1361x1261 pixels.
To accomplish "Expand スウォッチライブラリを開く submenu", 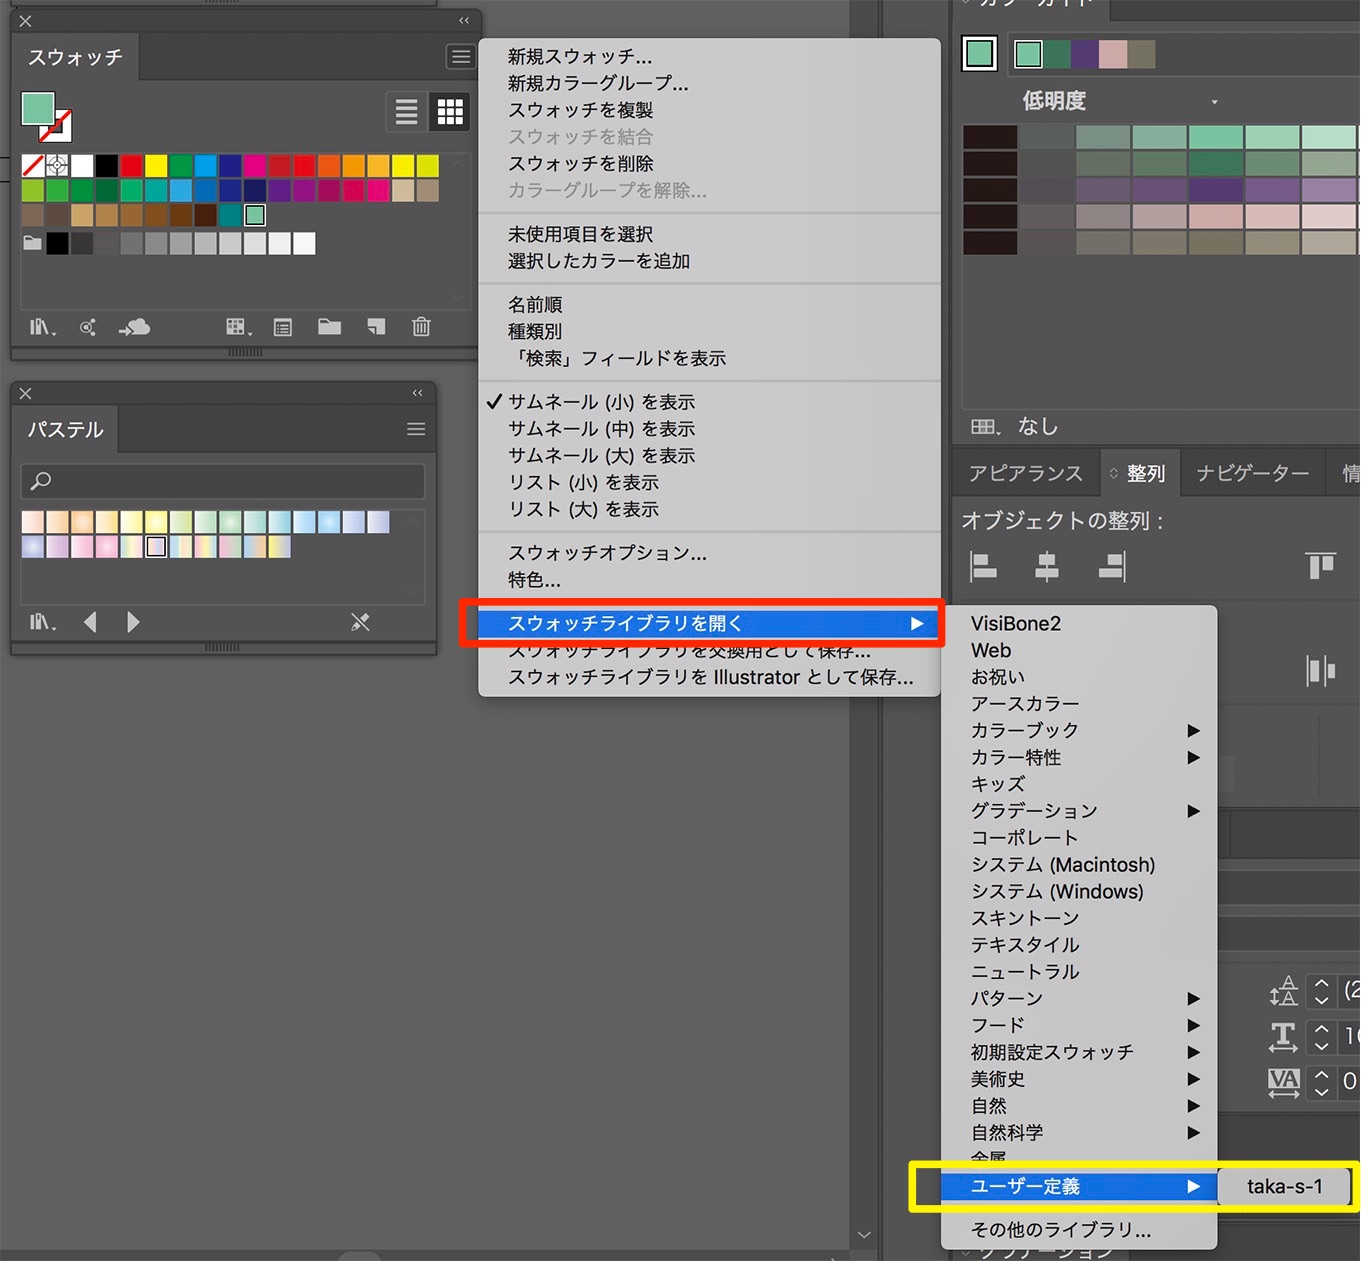I will point(710,624).
